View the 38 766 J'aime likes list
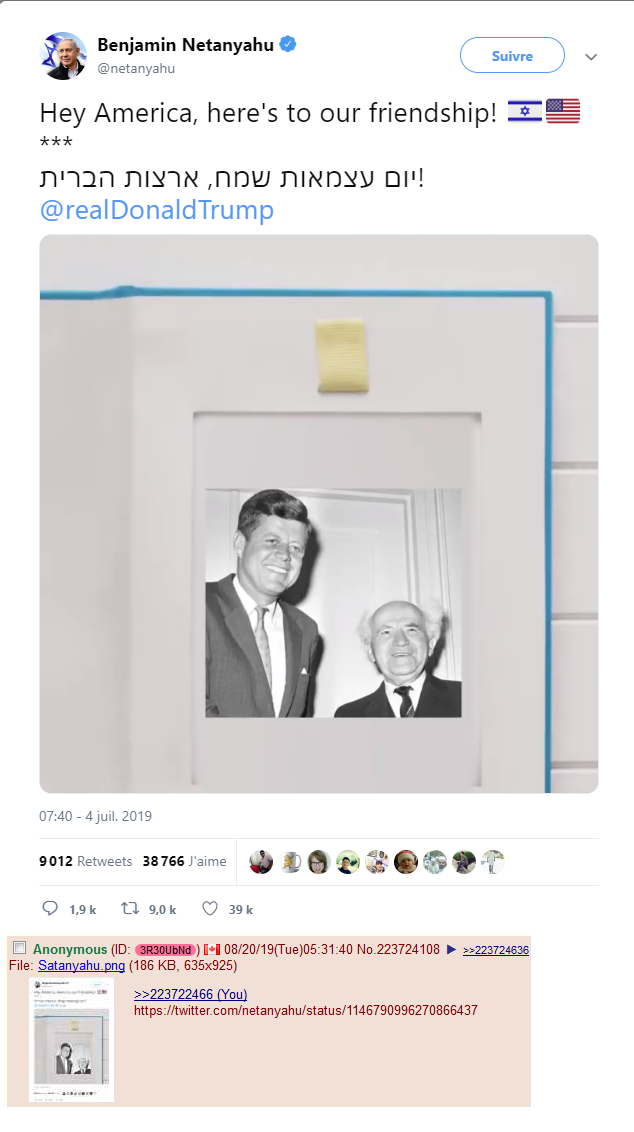 click(x=185, y=861)
